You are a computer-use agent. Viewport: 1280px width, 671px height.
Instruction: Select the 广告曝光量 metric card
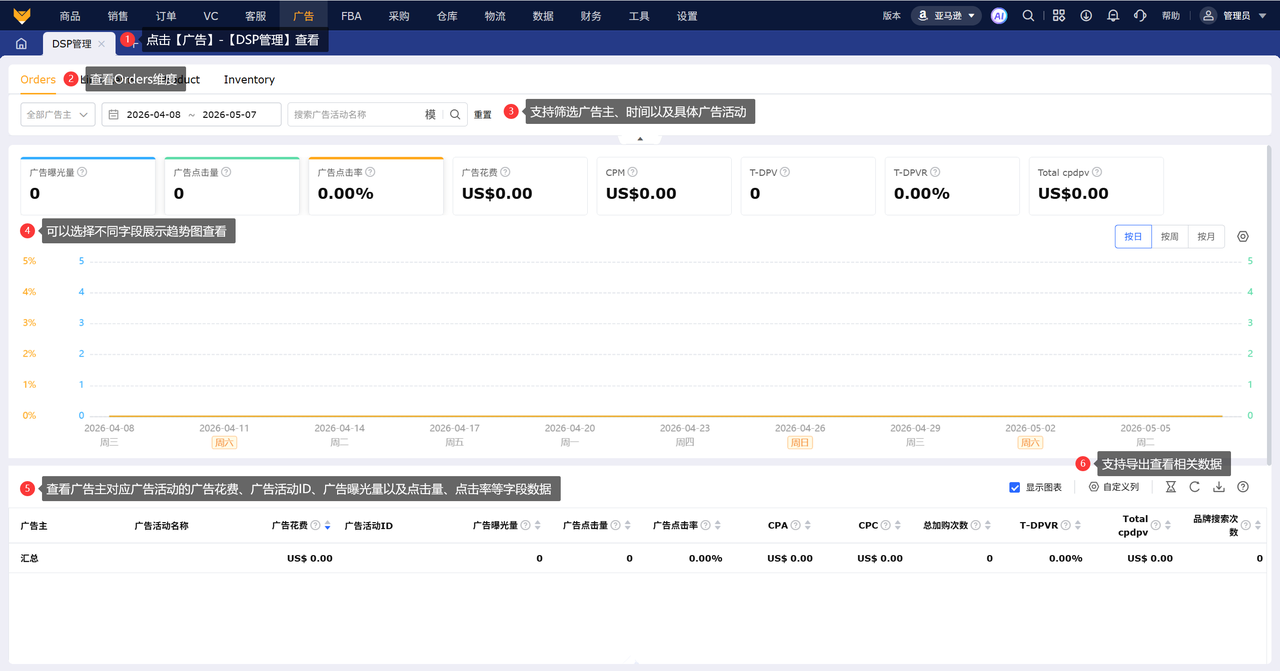(x=88, y=186)
